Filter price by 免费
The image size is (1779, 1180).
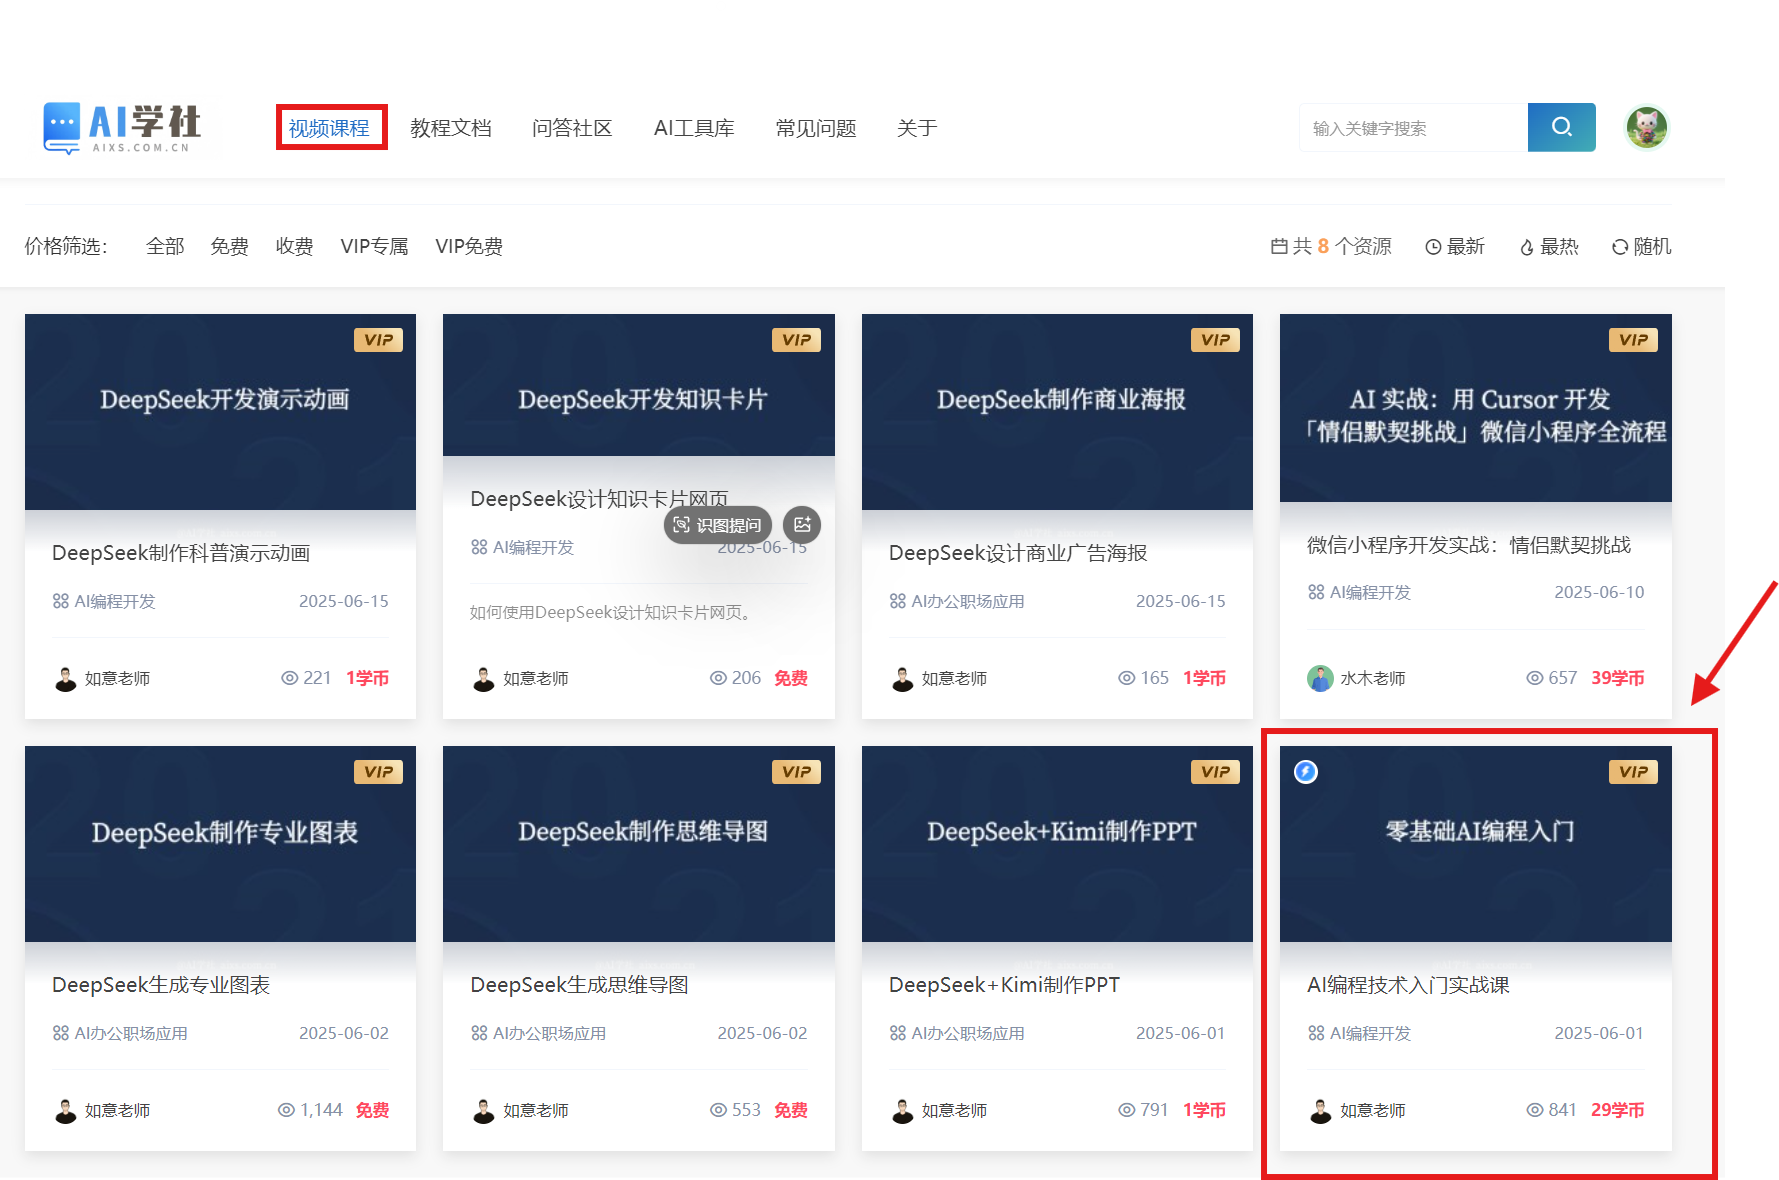click(229, 246)
